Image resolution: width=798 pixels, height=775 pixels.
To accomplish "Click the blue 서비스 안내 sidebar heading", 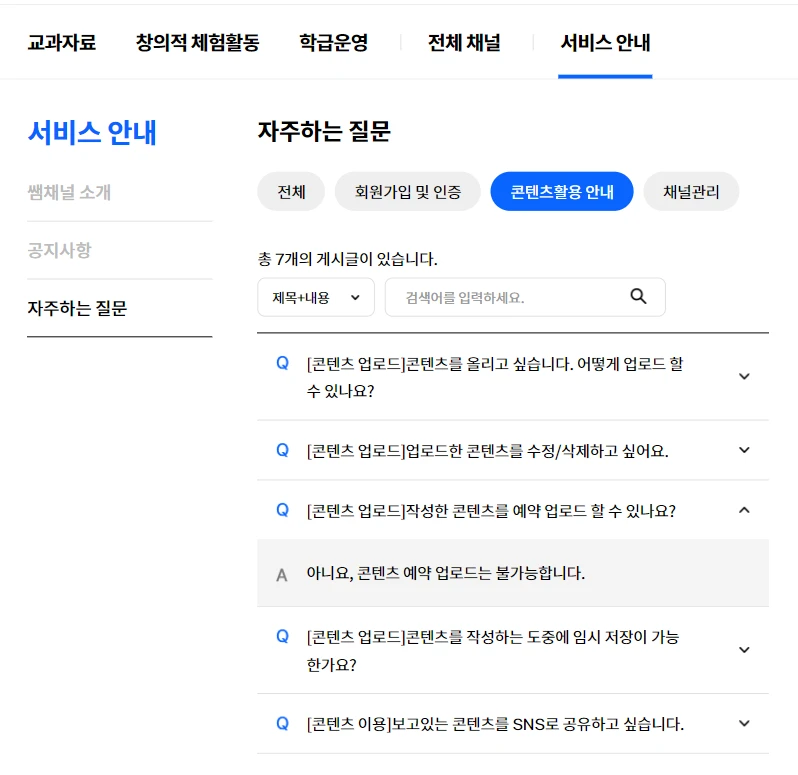I will 92,133.
